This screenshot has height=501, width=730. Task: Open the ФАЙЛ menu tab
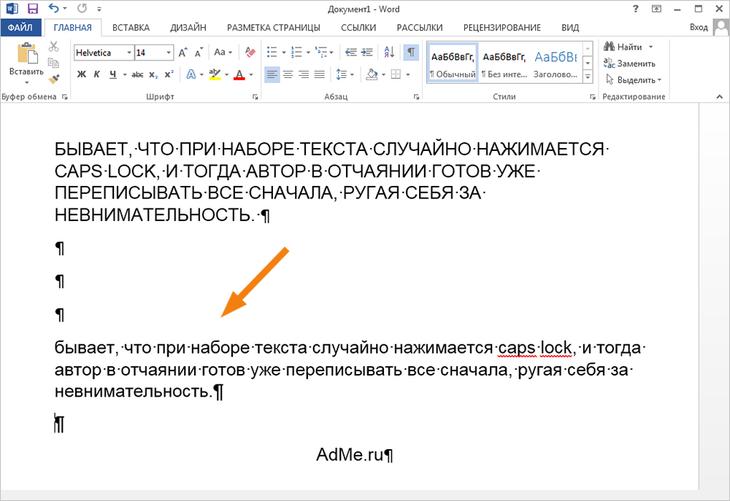pyautogui.click(x=20, y=27)
